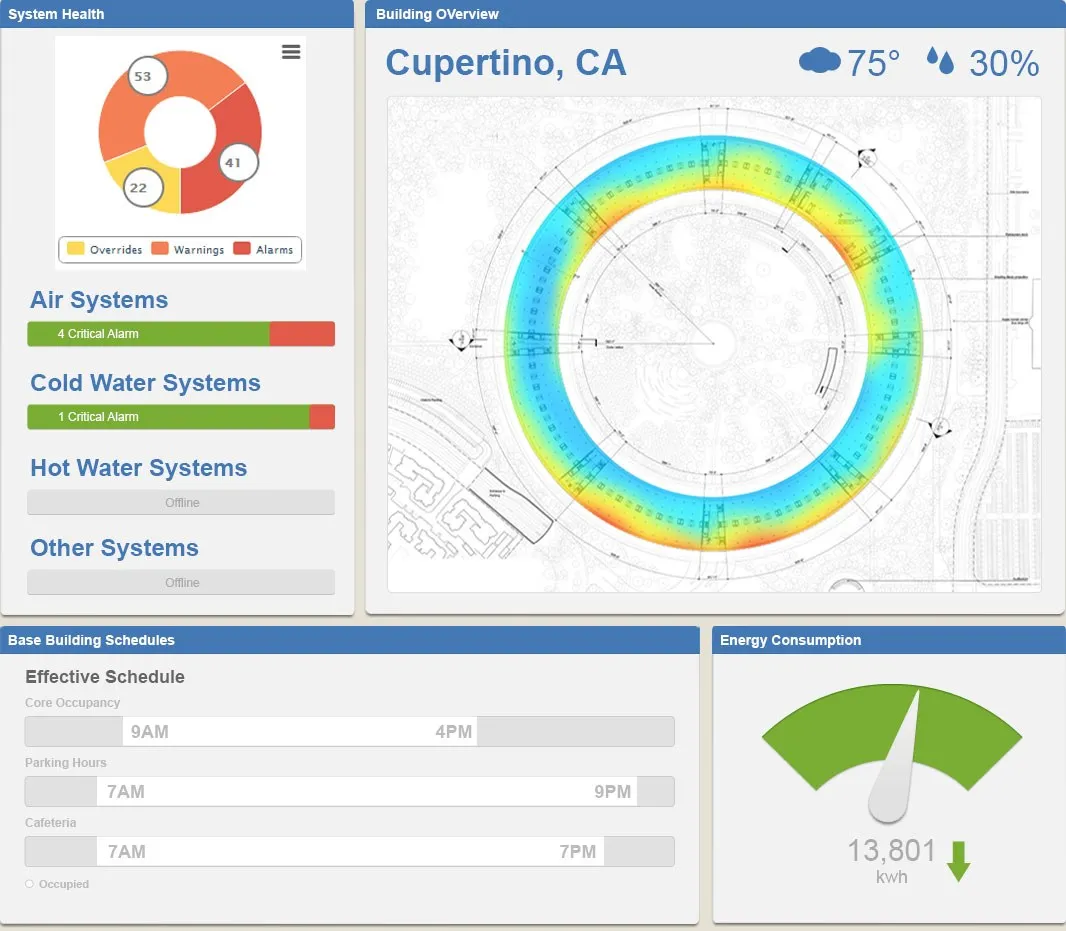
Task: Click the cloud weather icon
Action: pyautogui.click(x=819, y=61)
